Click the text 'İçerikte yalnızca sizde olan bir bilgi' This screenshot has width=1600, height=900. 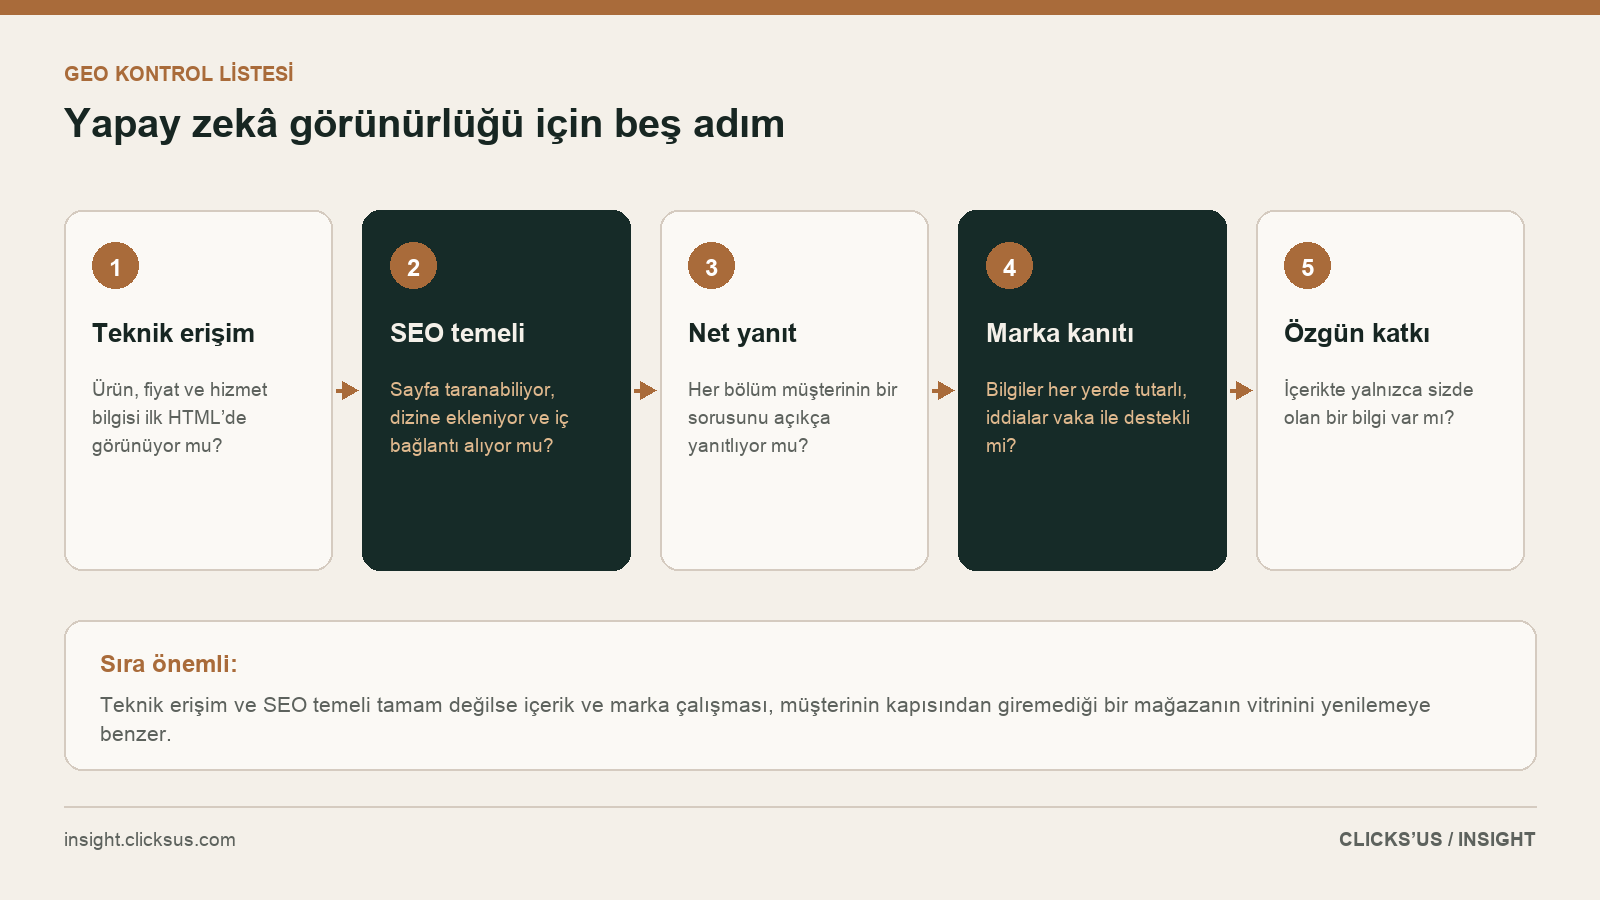click(x=1378, y=403)
